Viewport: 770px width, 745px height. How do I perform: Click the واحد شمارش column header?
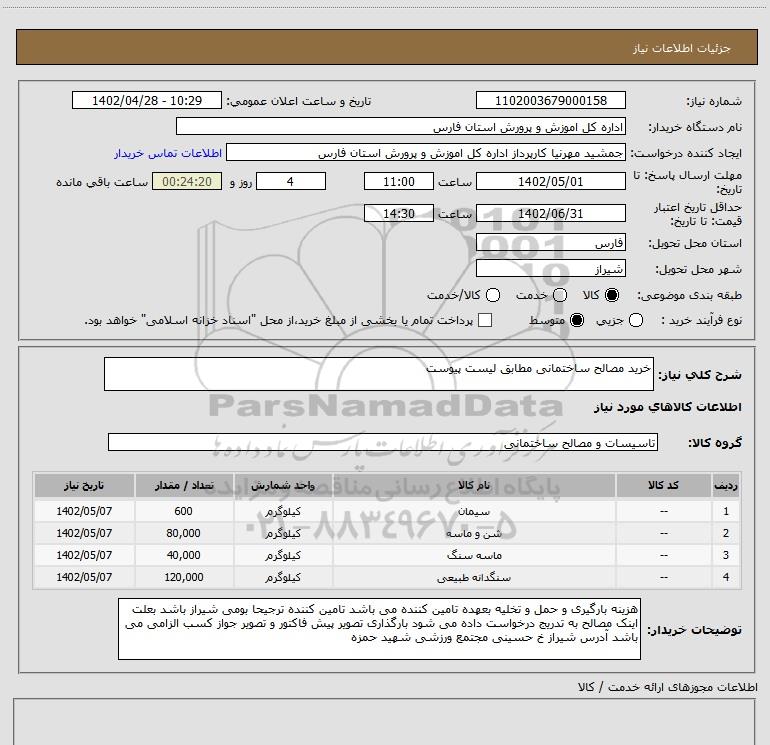283,486
